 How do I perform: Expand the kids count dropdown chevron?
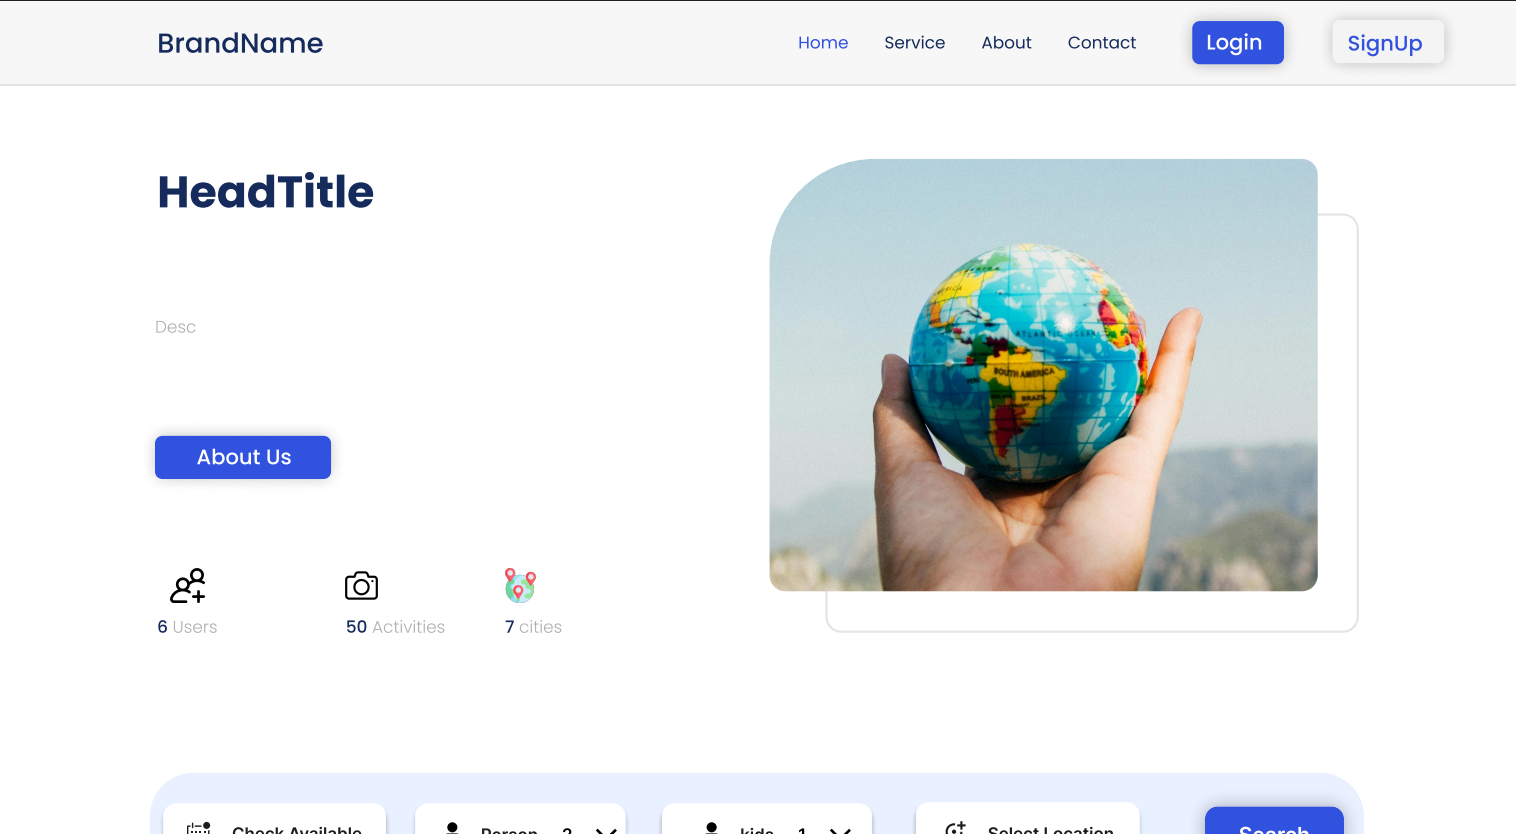(x=840, y=829)
